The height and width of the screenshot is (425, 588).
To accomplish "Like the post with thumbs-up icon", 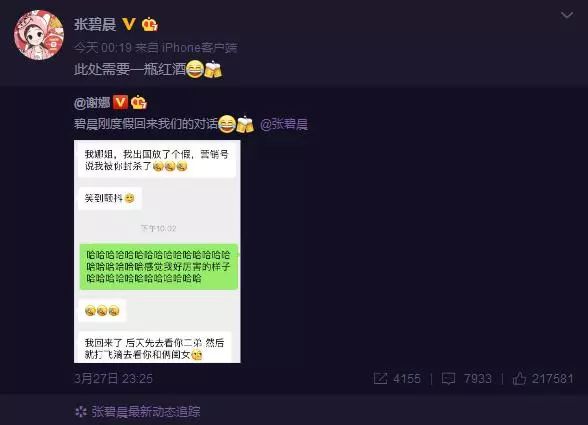I will point(519,378).
